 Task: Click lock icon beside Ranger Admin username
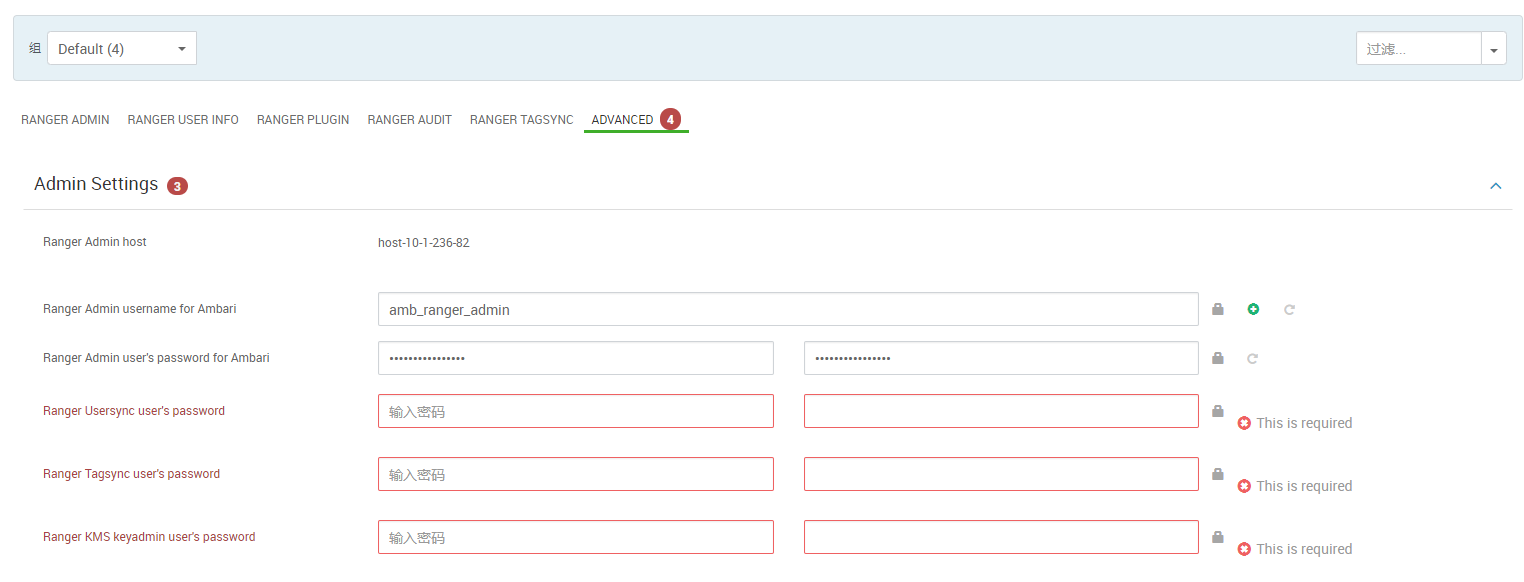(x=1217, y=309)
